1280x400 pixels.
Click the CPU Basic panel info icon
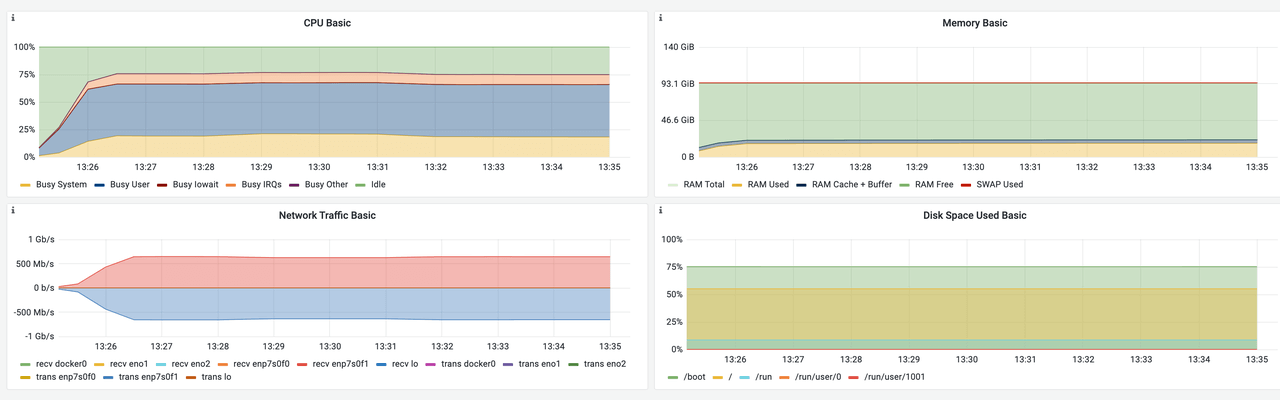click(13, 18)
